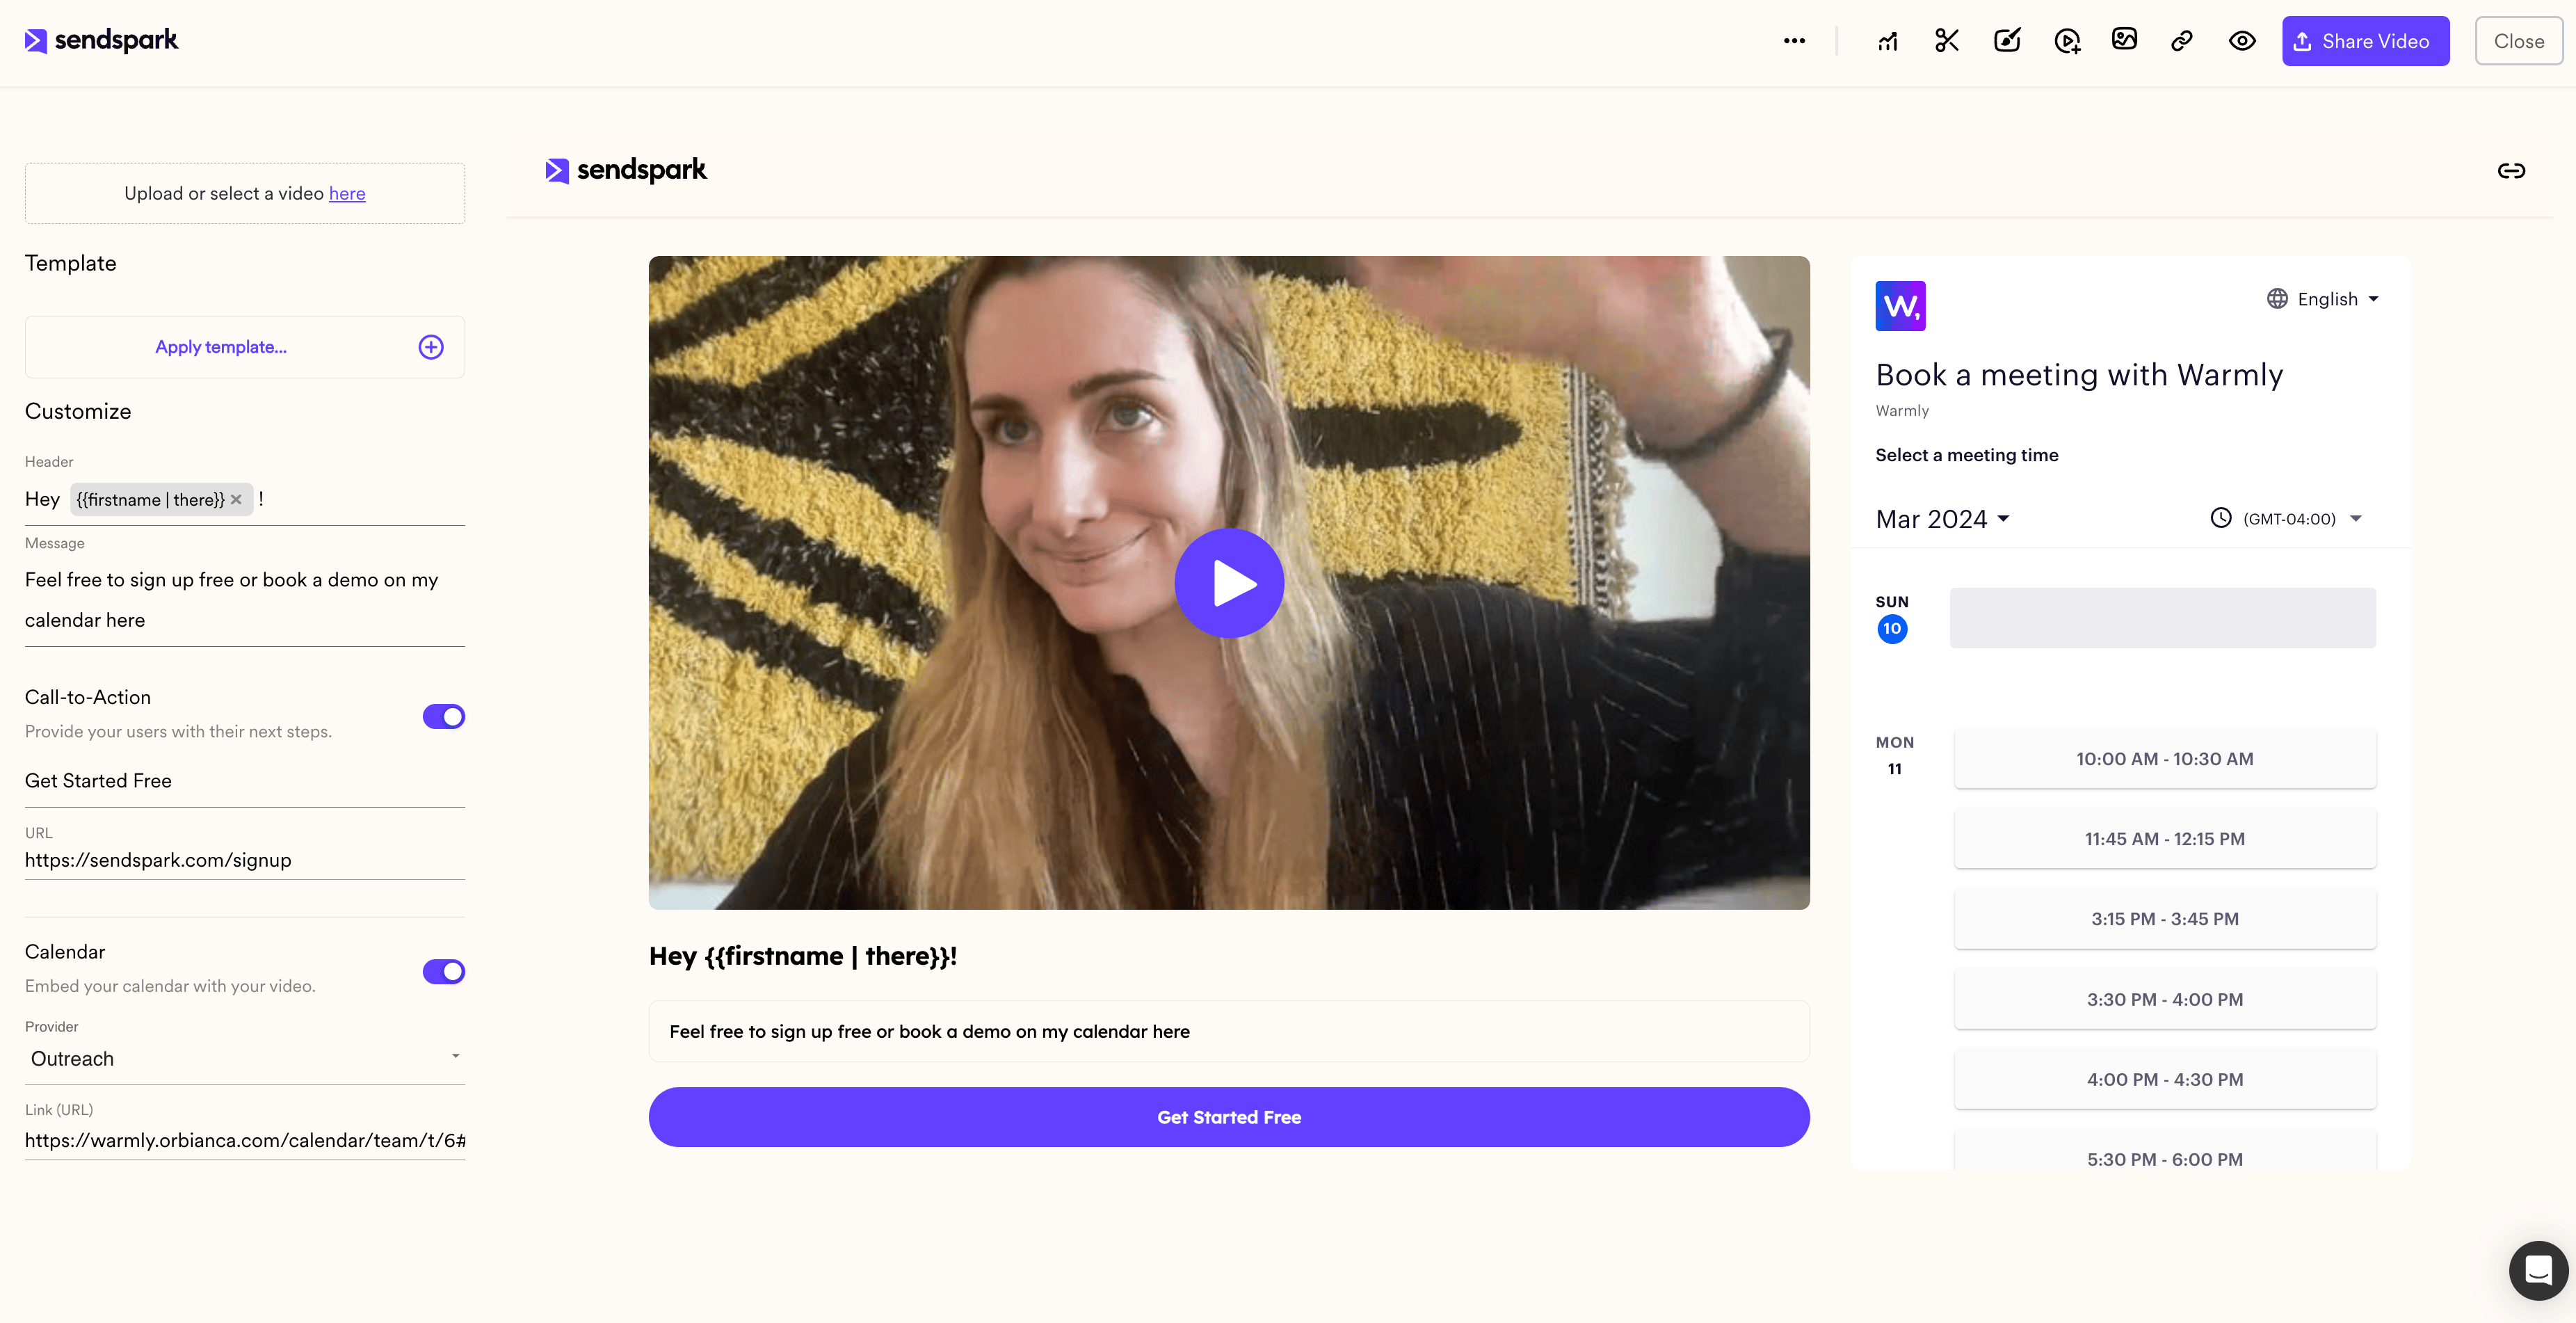
Task: Preview page with the eye icon
Action: (2242, 41)
